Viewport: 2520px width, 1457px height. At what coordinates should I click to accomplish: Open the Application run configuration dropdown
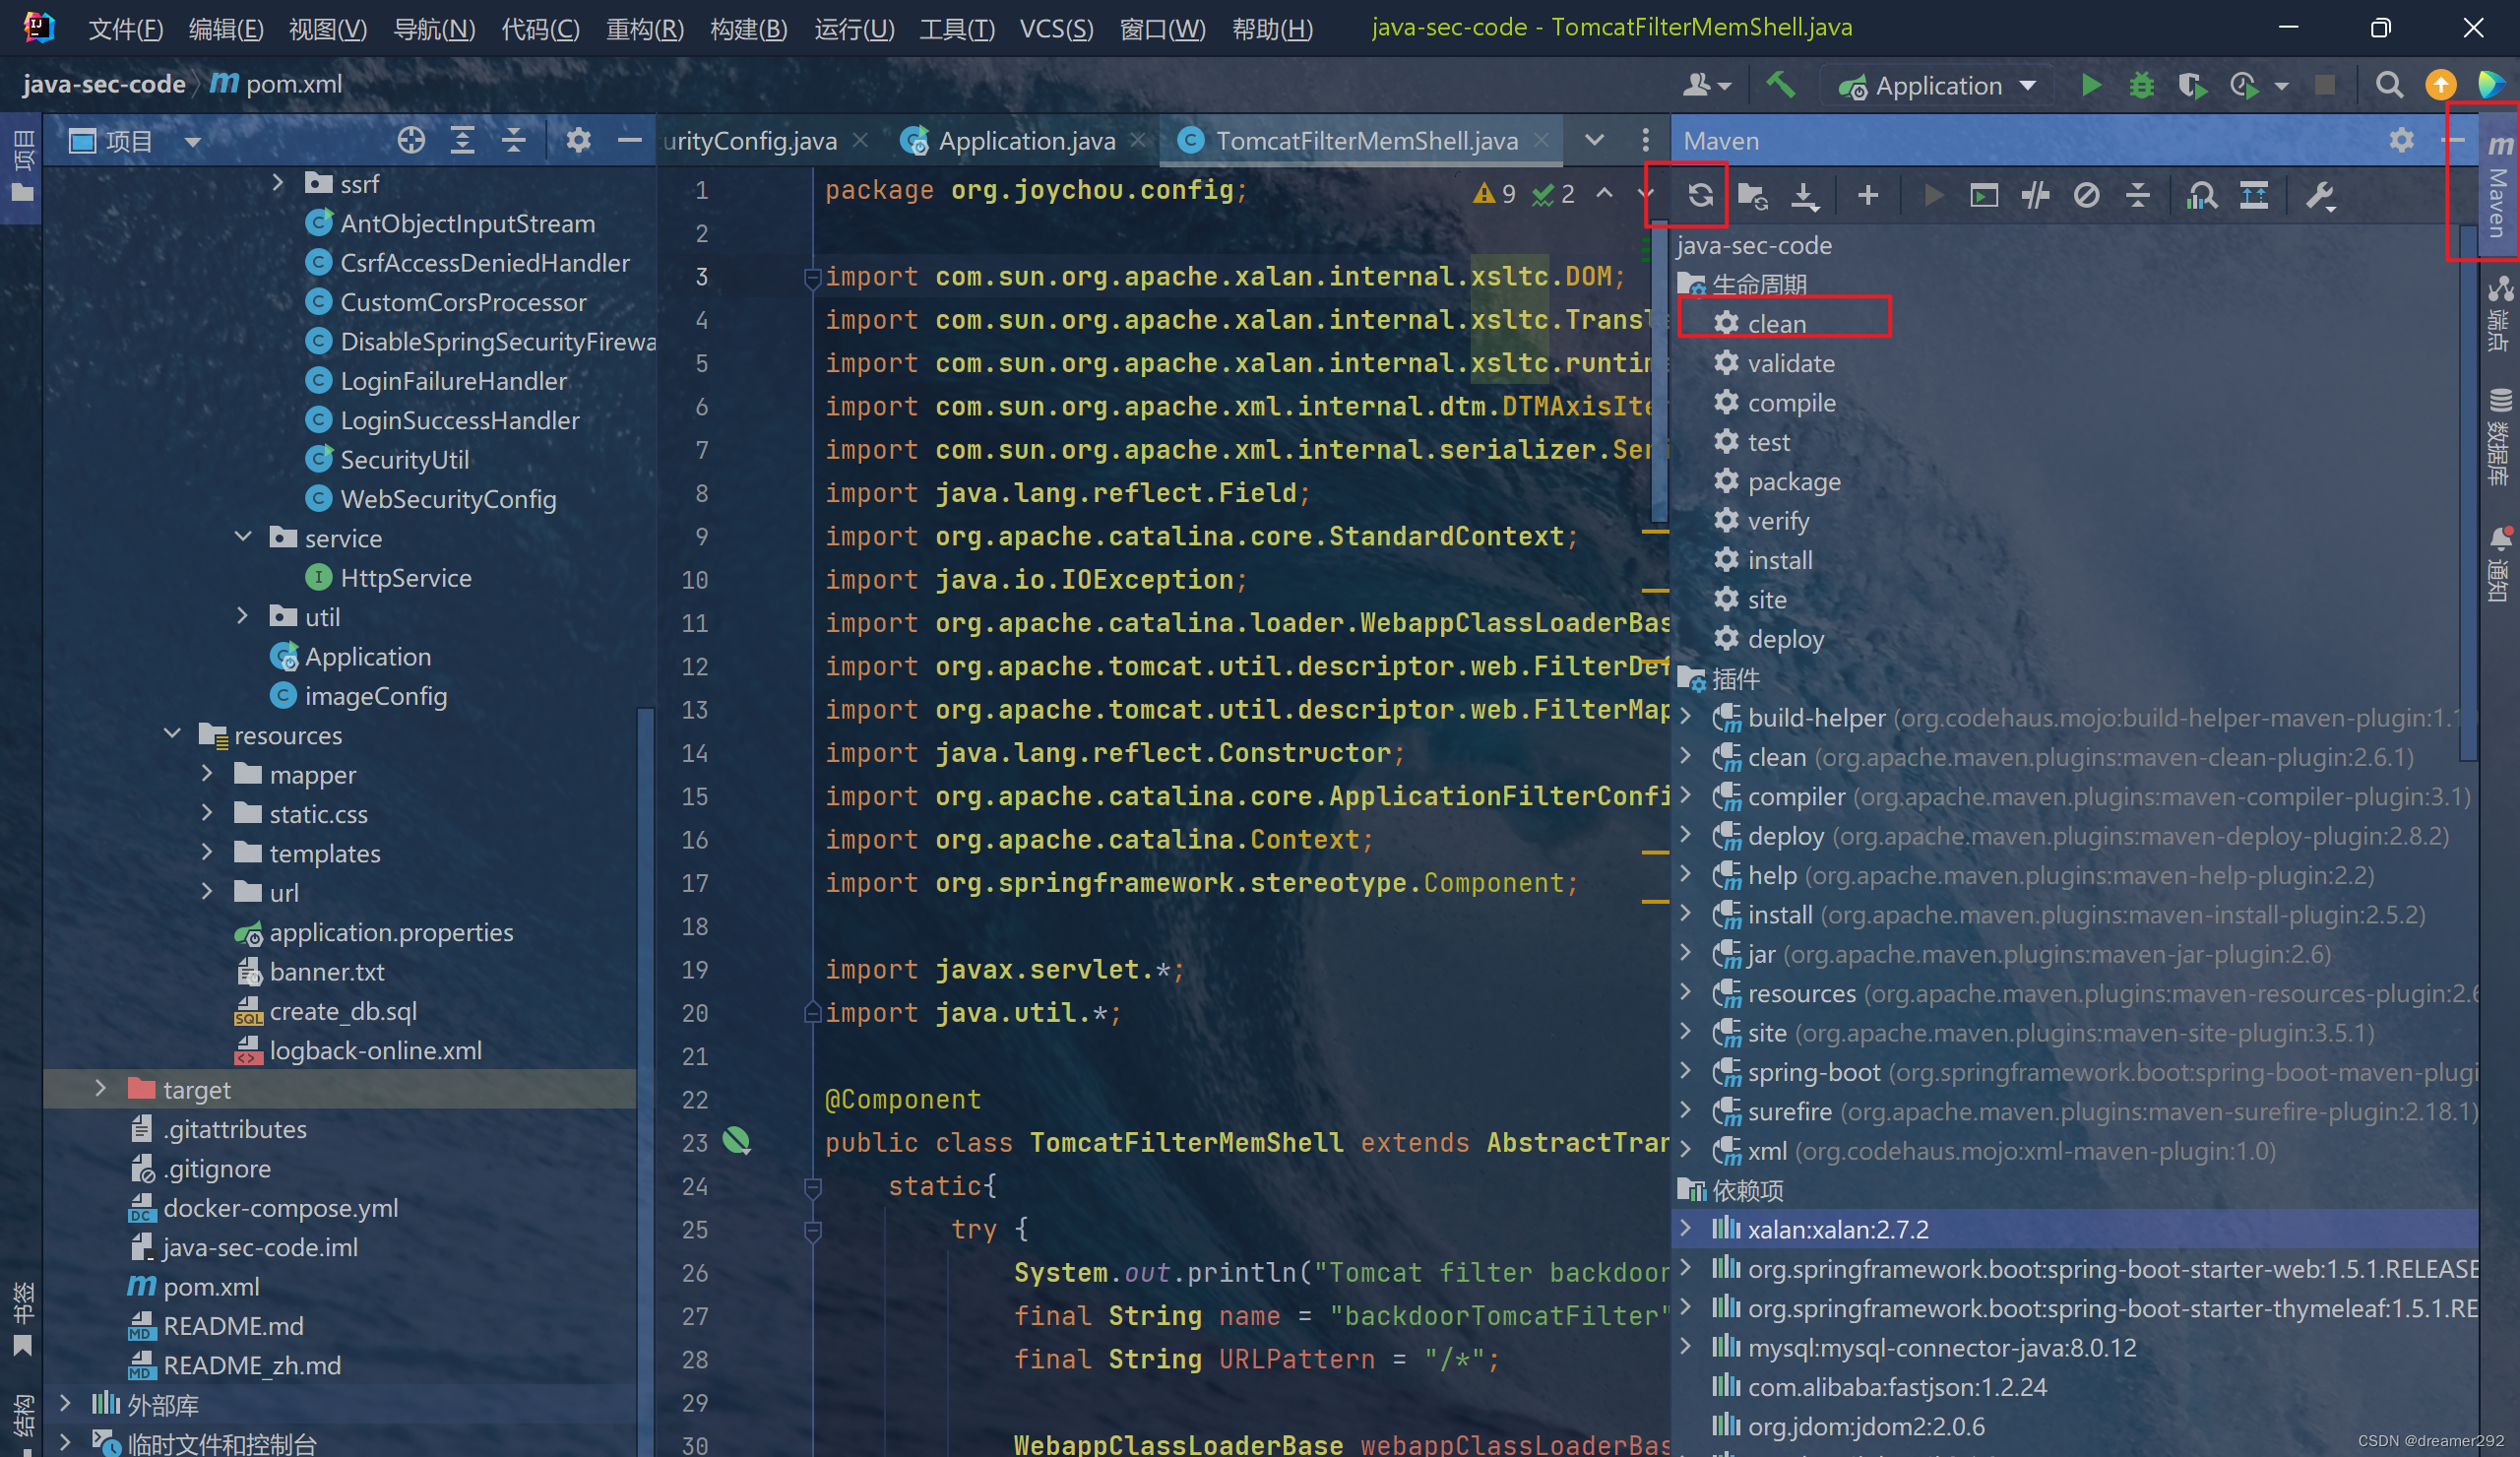(1938, 86)
